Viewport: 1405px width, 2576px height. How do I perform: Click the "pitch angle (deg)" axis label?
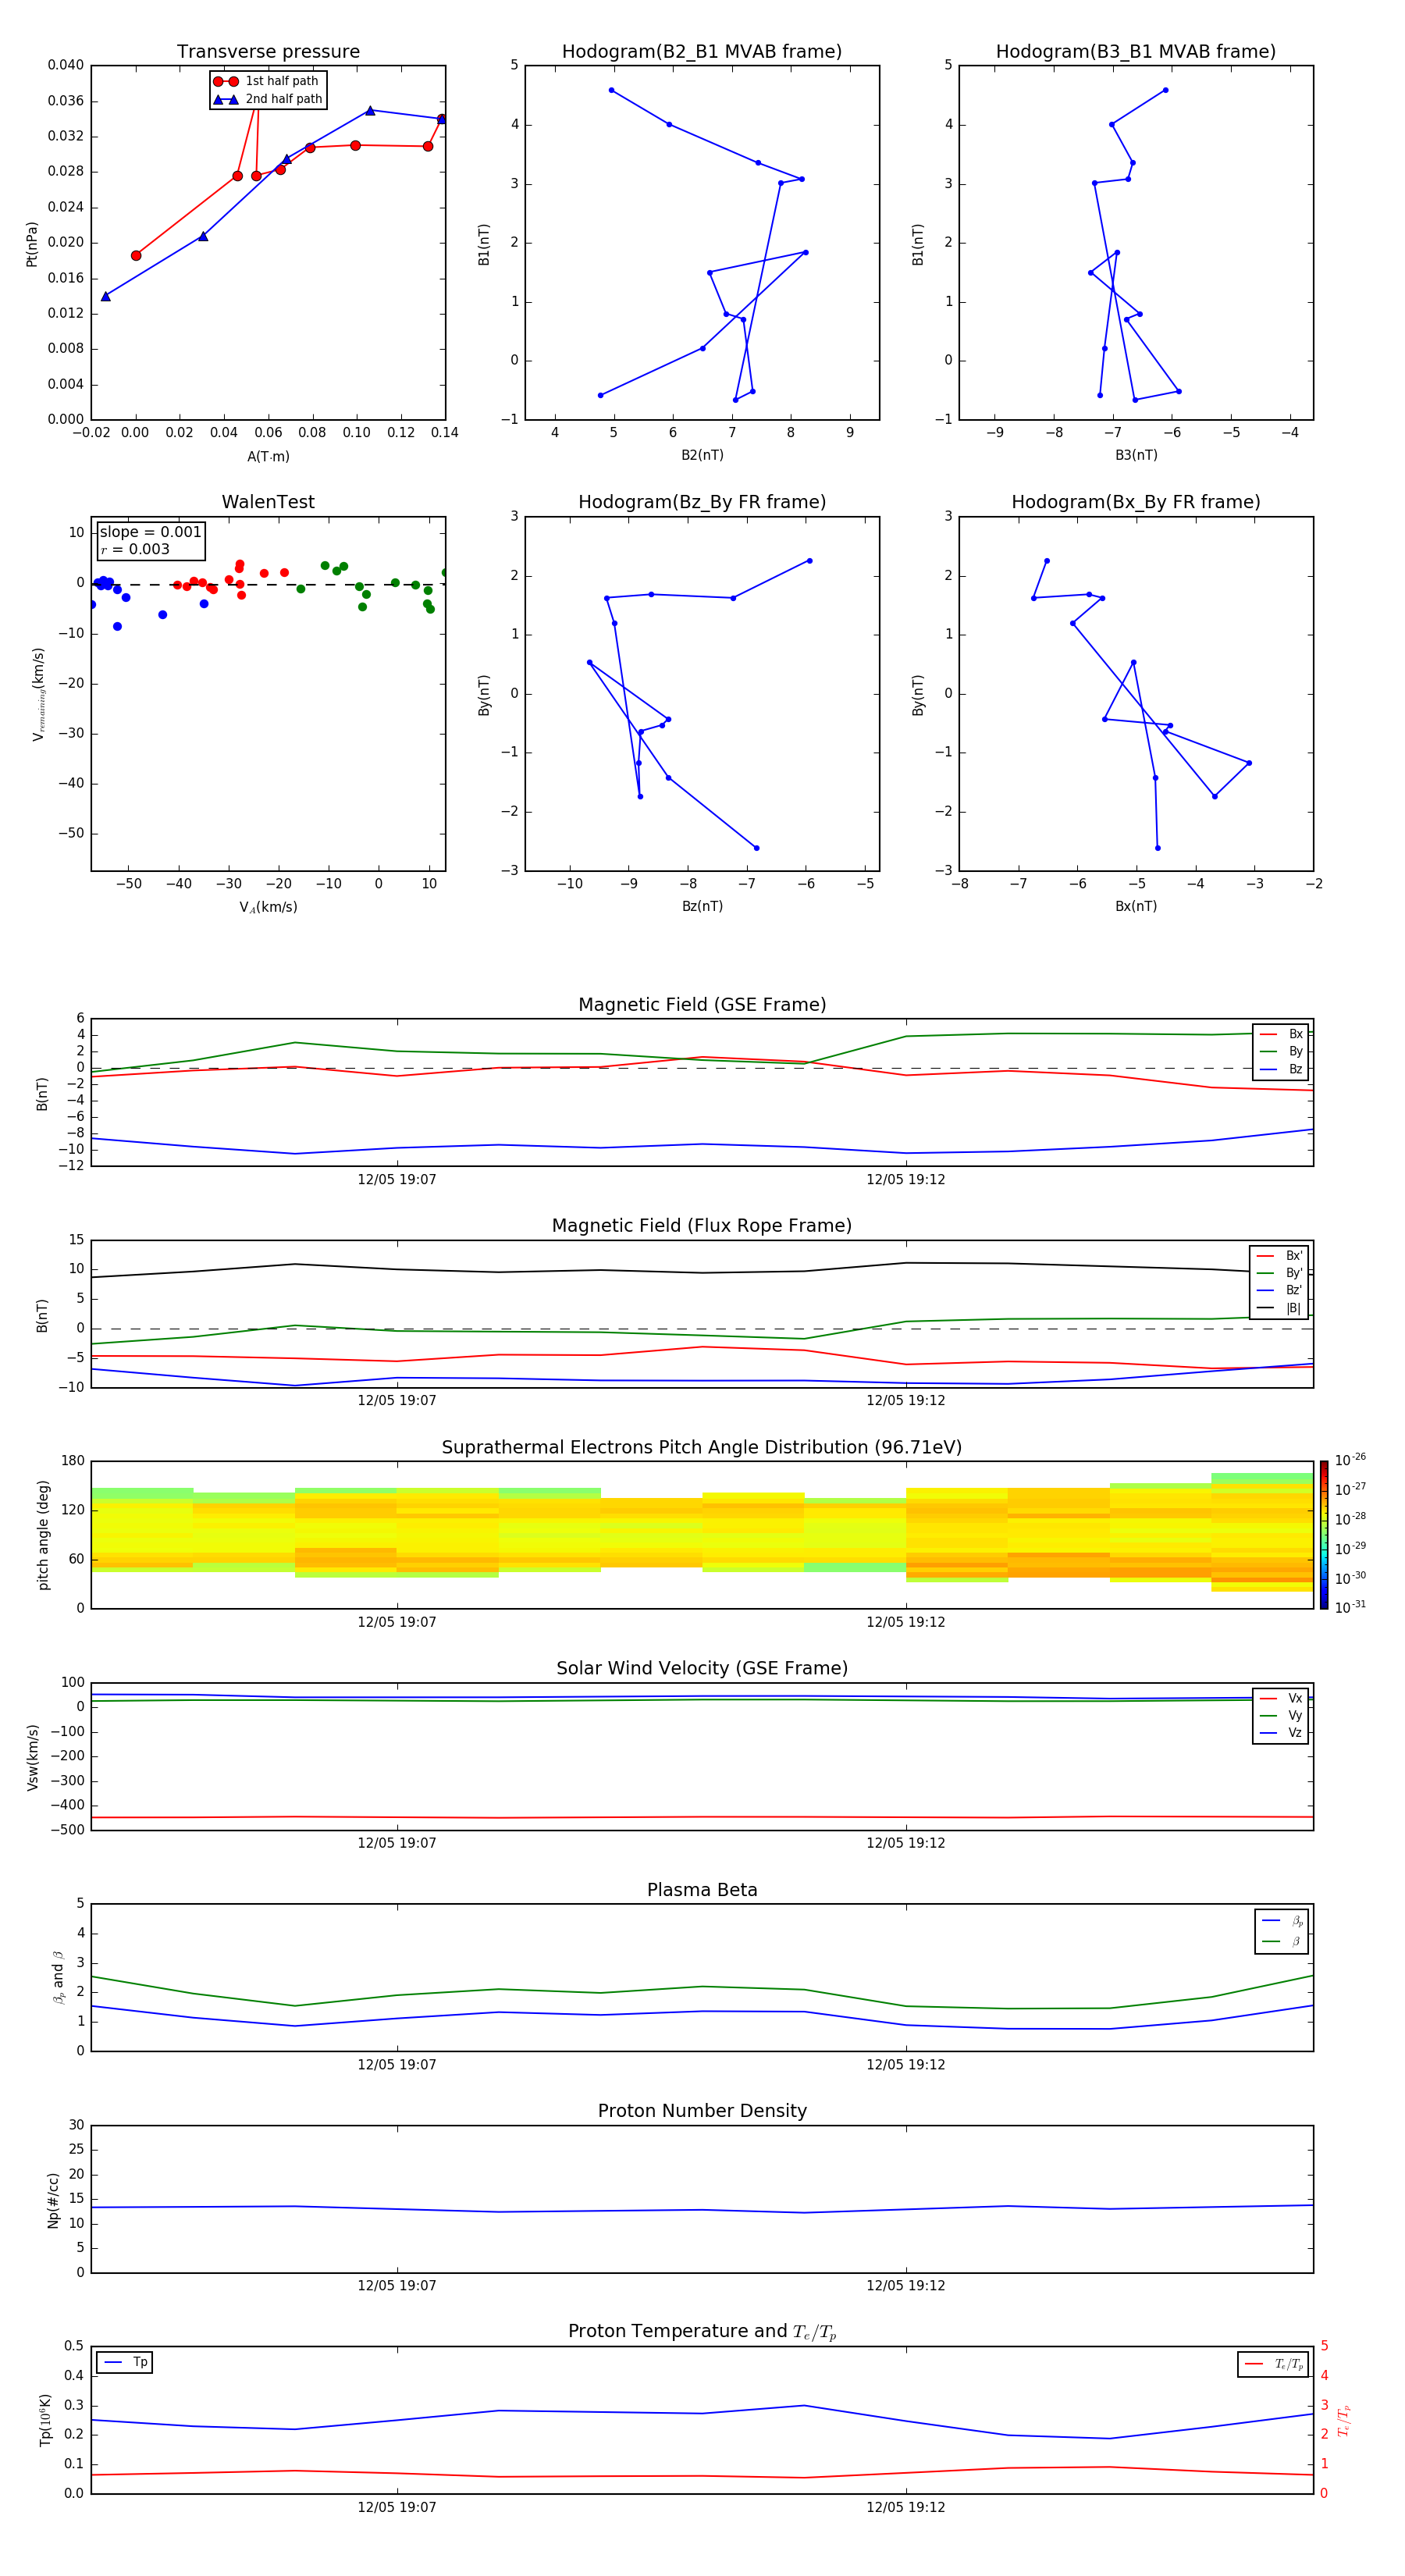pos(43,1535)
